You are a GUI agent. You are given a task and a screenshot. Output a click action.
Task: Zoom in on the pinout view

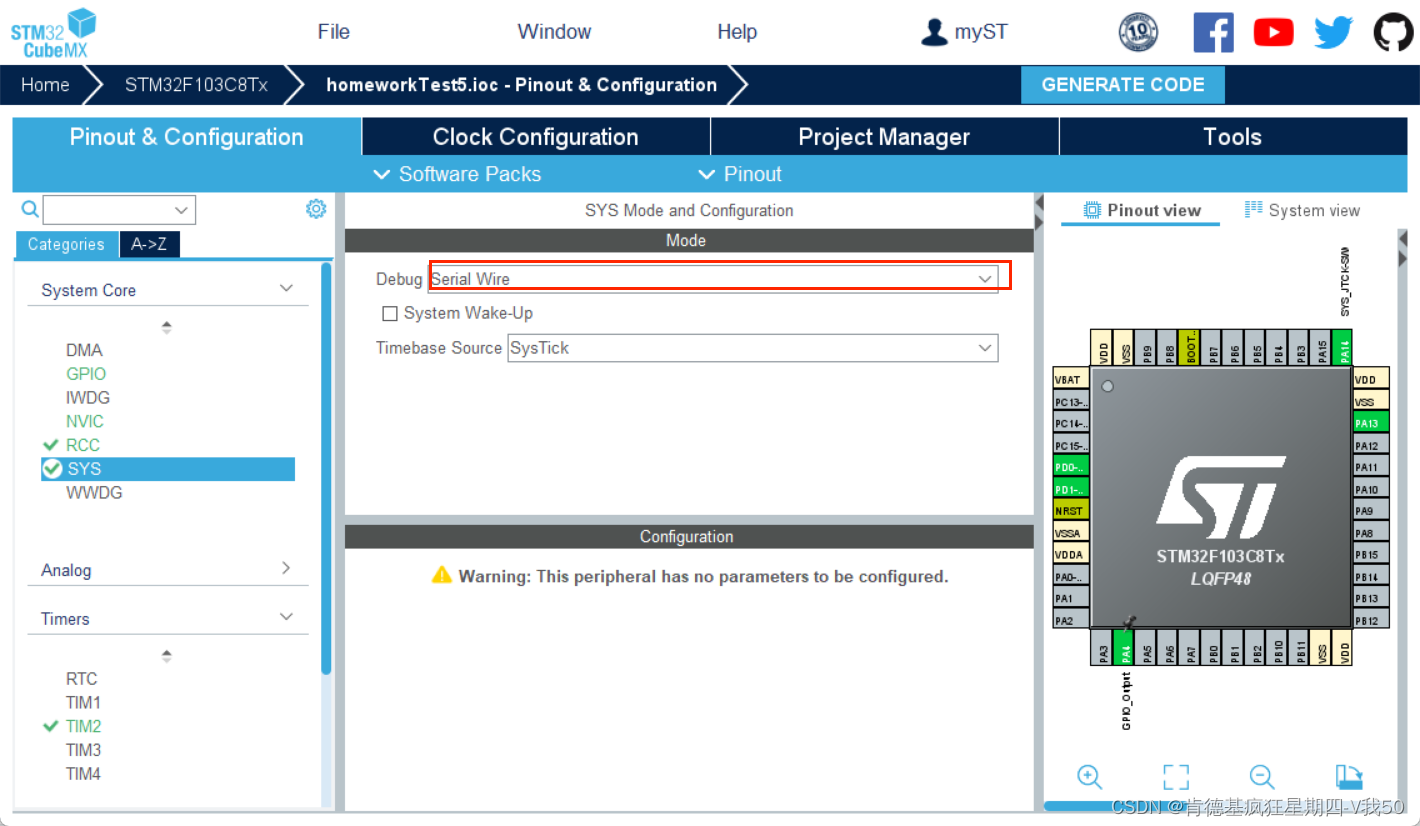point(1089,776)
